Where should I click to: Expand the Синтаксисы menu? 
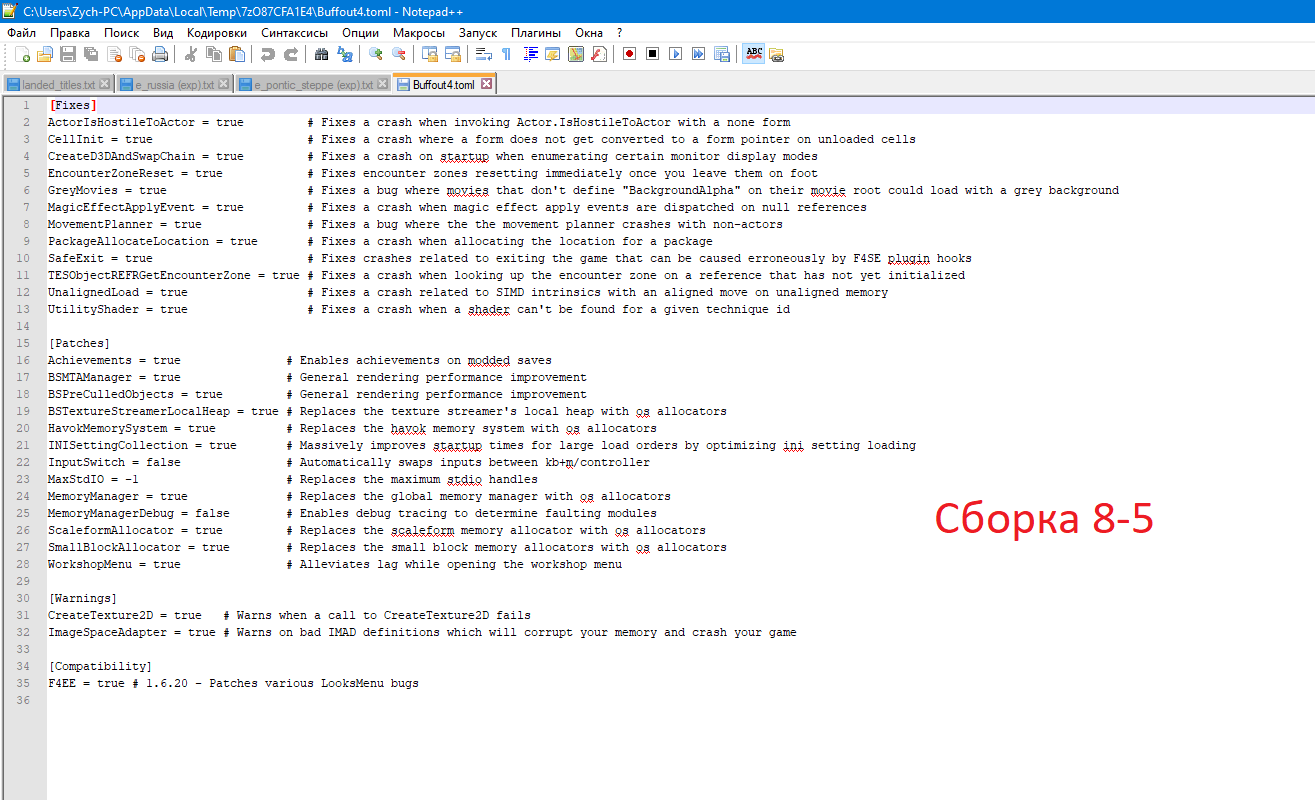point(294,33)
